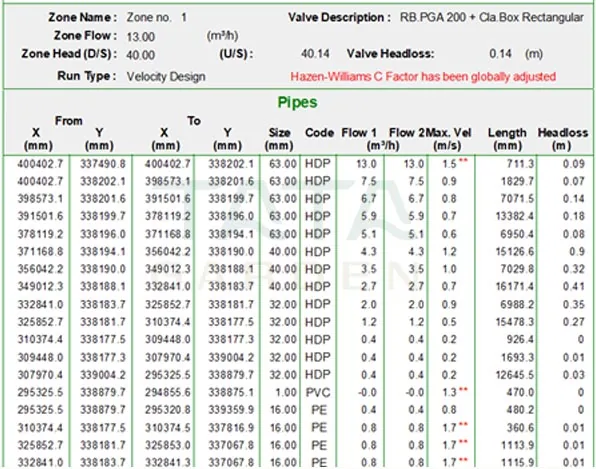
Task: Click the To X cell 294855.6
Action: point(168,392)
